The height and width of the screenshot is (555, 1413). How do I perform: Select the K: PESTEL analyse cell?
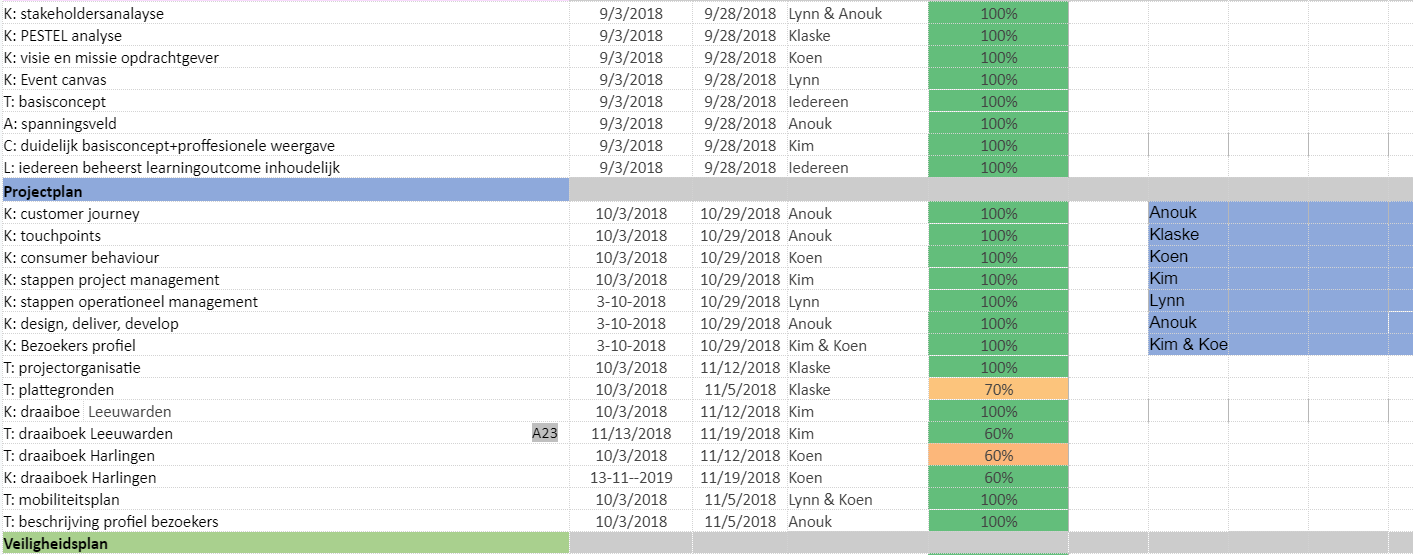point(285,36)
